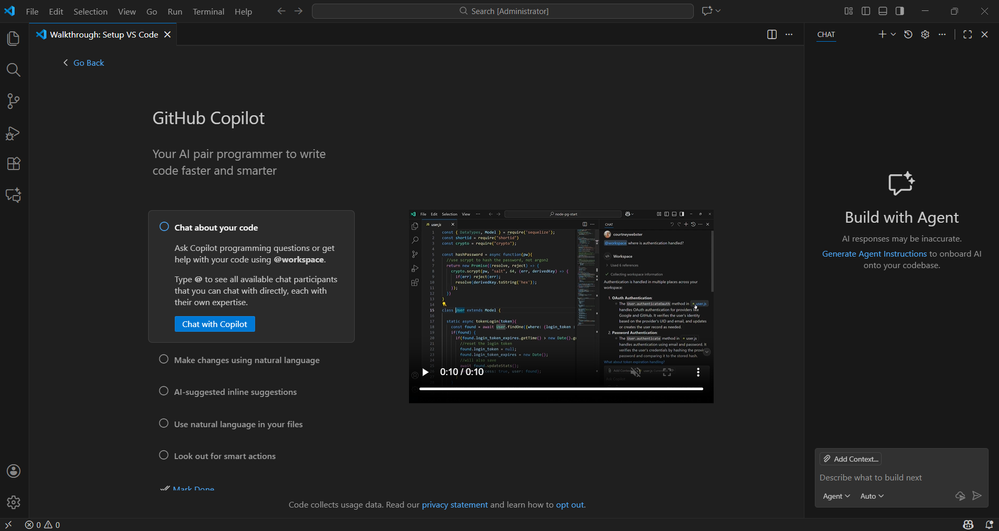Open the video options three-dot menu

(698, 372)
